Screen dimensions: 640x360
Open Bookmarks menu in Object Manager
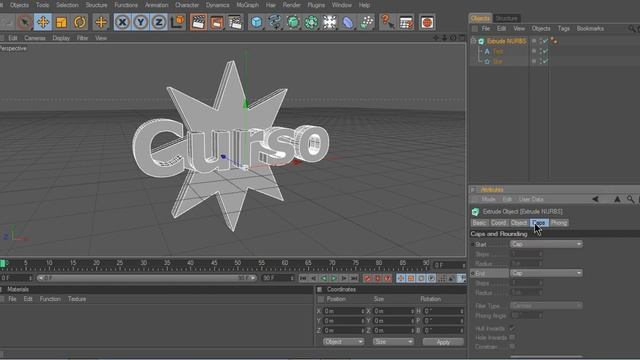(590, 29)
